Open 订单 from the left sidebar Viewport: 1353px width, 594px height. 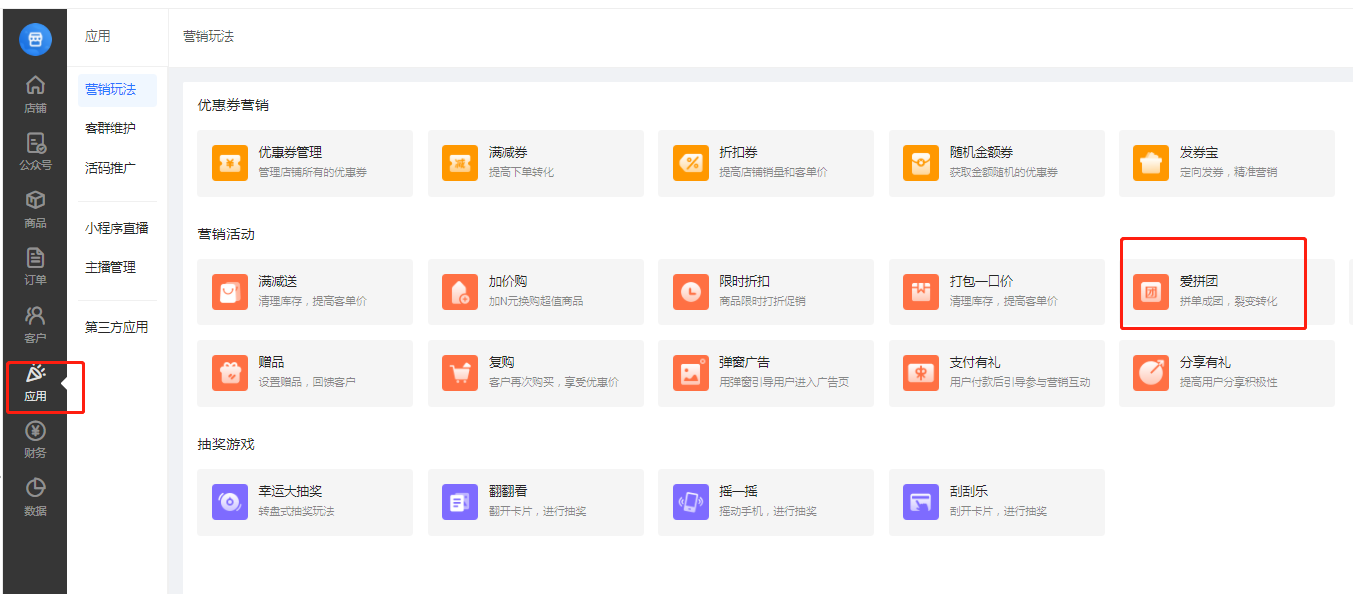35,266
